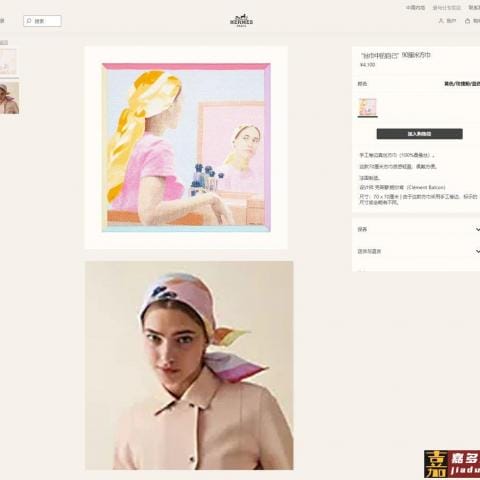The image size is (480, 480).
Task: Click the search magnifier icon
Action: tap(29, 21)
